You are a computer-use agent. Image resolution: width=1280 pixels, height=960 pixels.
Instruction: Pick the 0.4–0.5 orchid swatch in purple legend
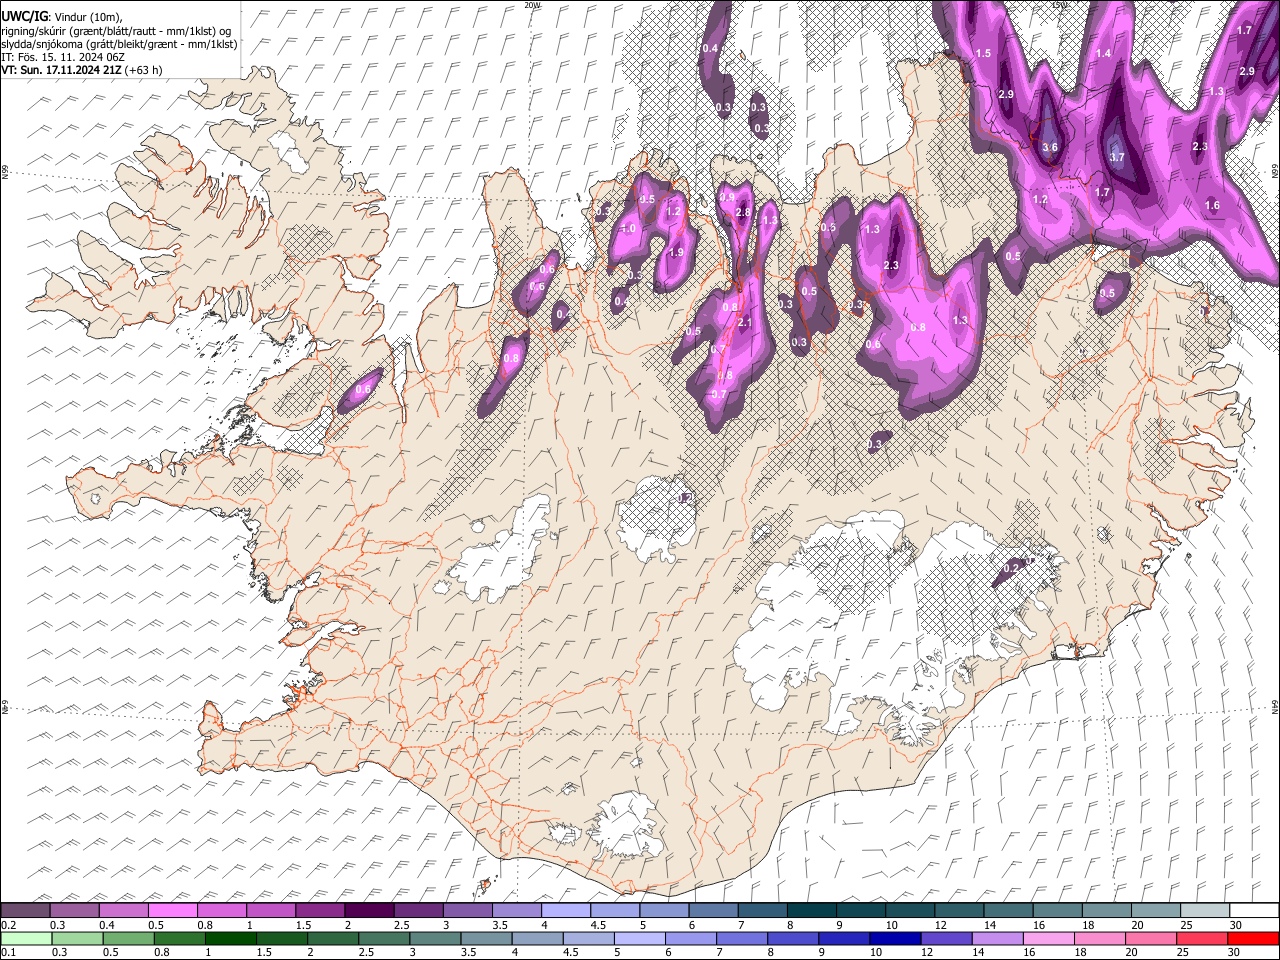coord(123,910)
